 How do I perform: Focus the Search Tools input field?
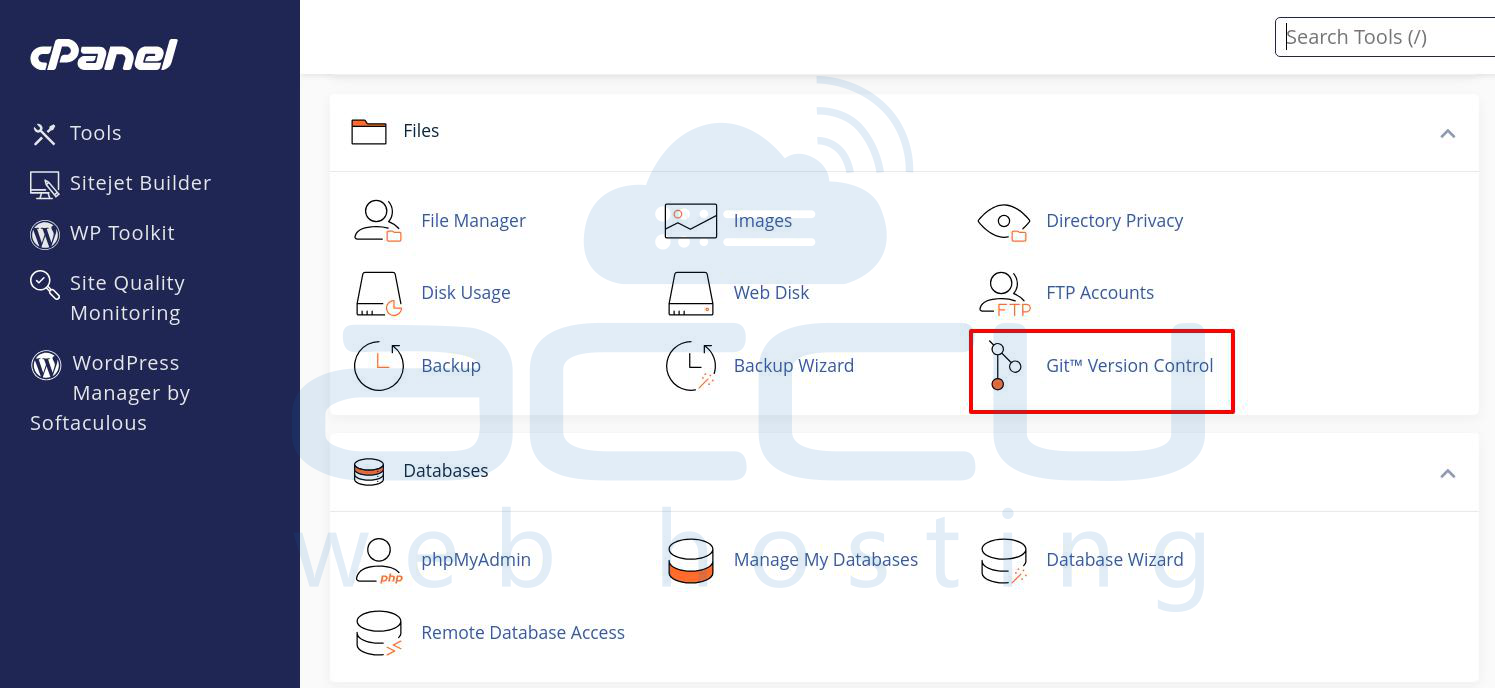[1385, 37]
